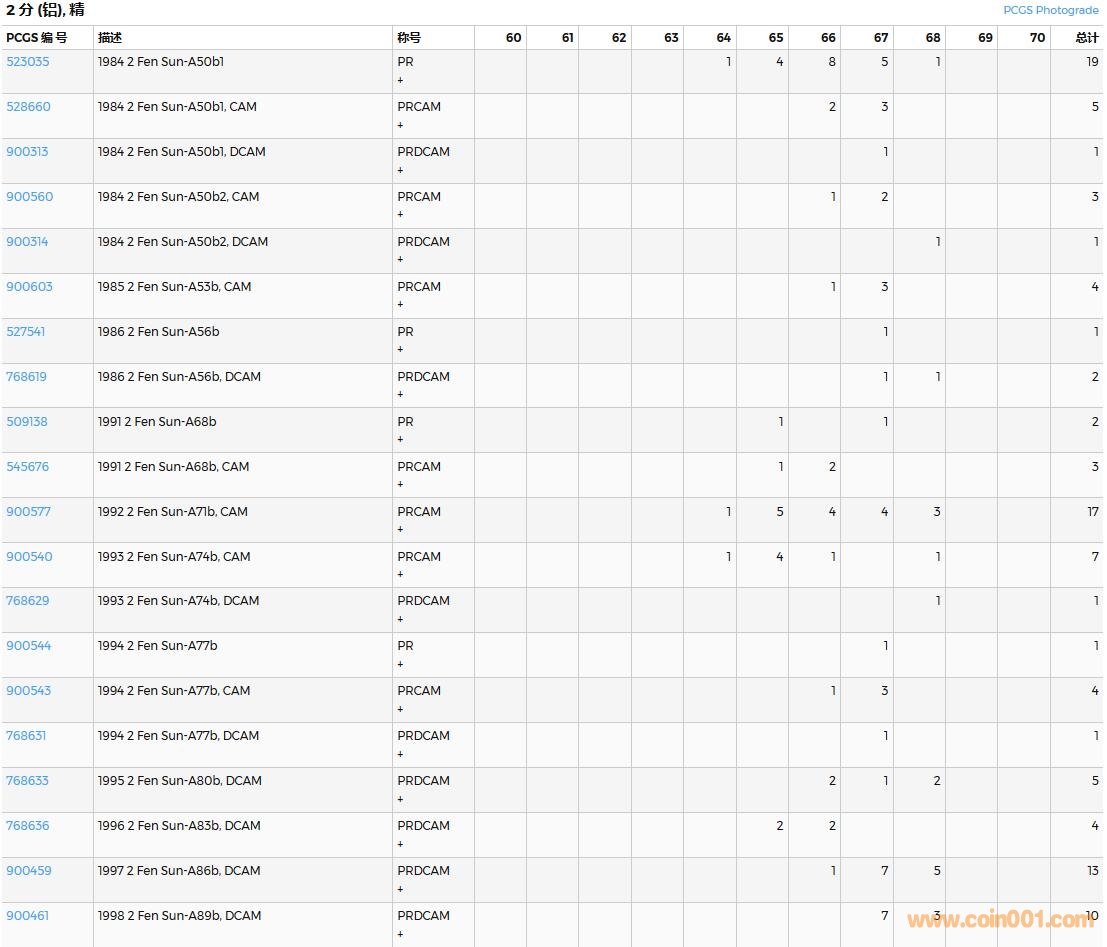Open PCGS number 528660 link
Viewport: 1107px width, 947px height.
28,107
